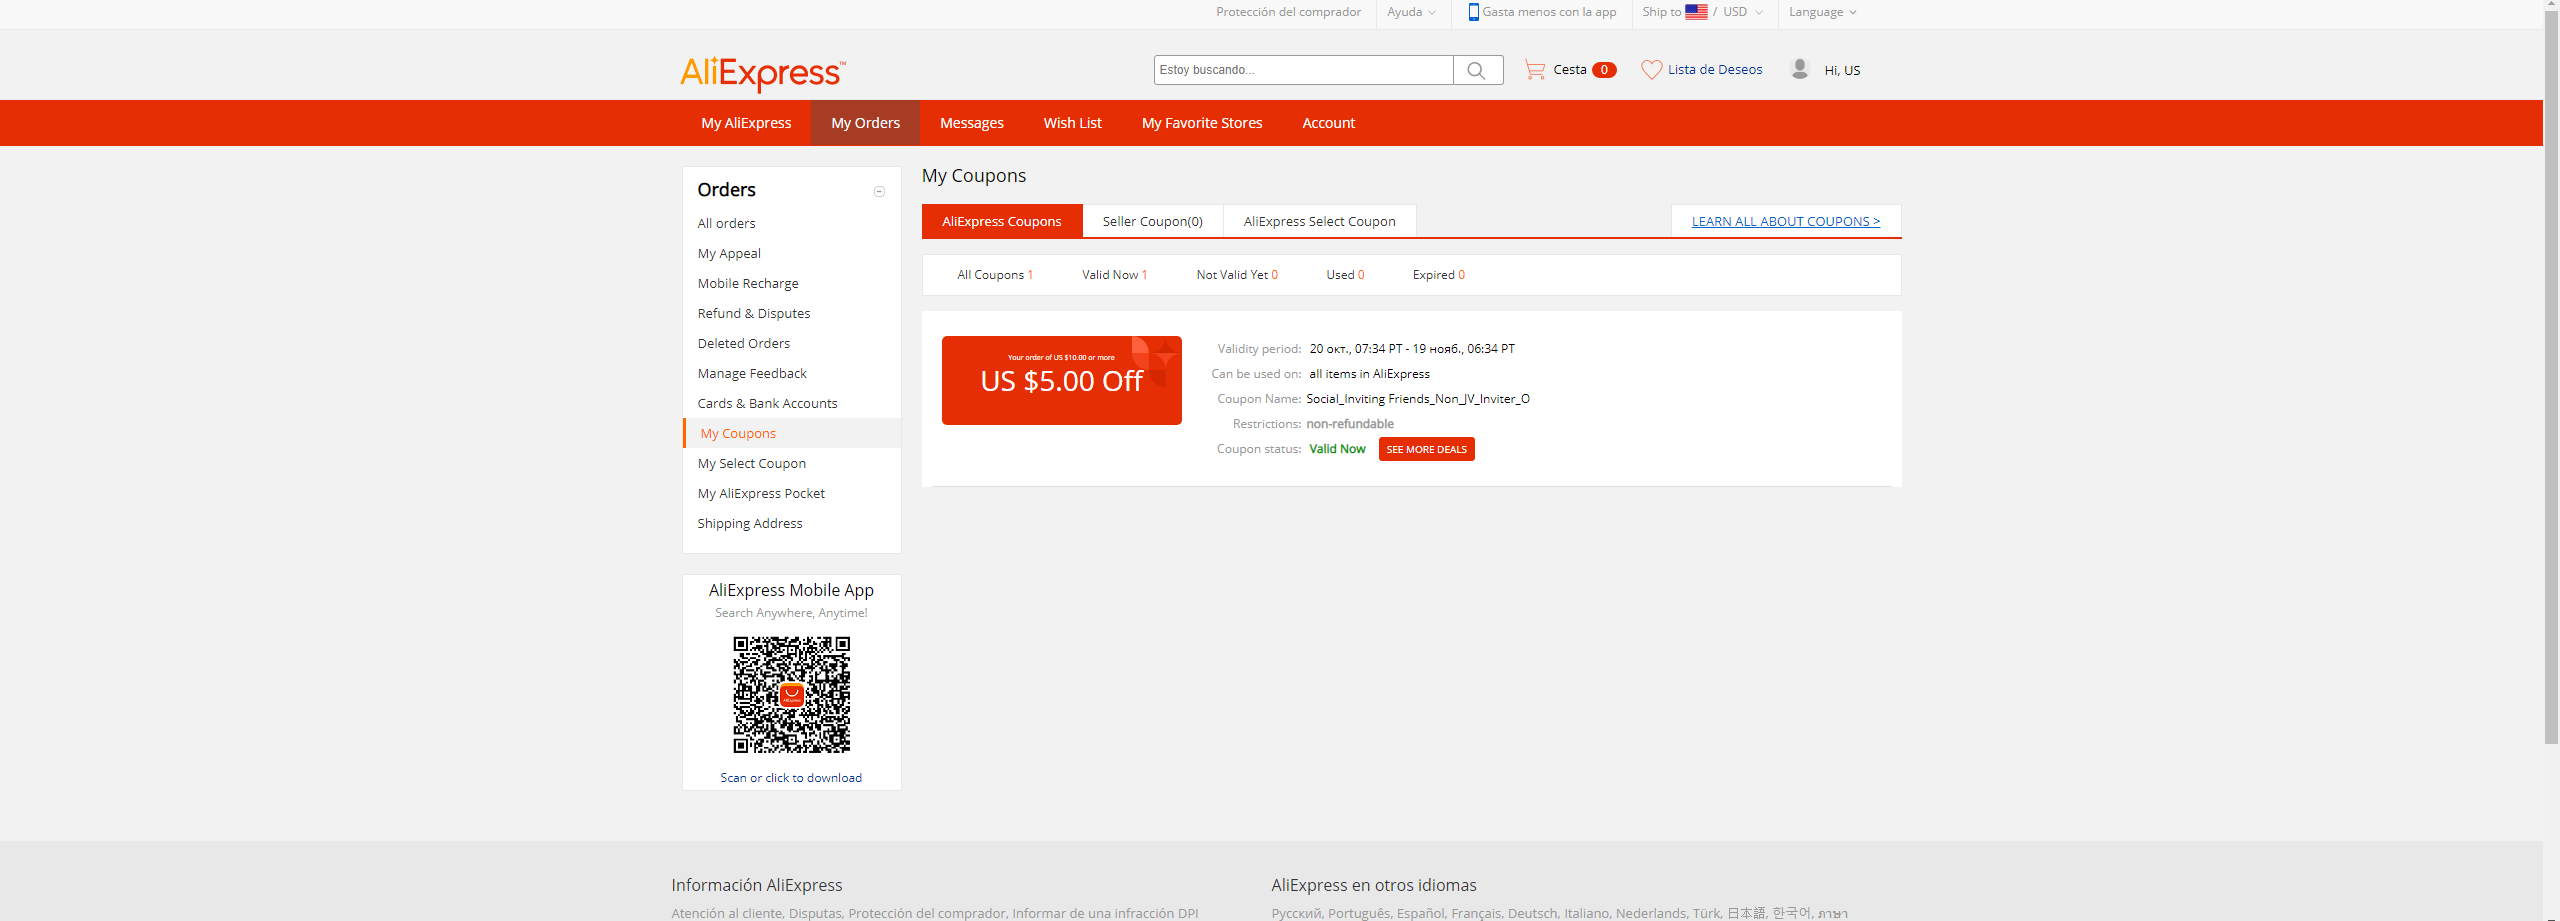Click the wish list heart icon
This screenshot has height=921, width=2560.
[1651, 69]
